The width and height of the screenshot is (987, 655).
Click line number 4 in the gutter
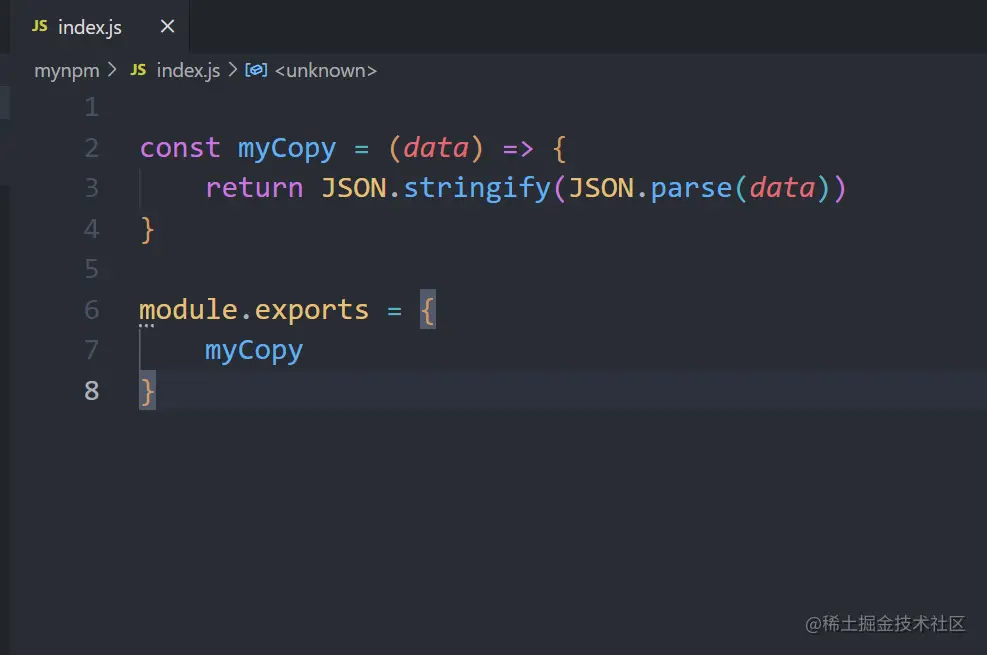[92, 229]
